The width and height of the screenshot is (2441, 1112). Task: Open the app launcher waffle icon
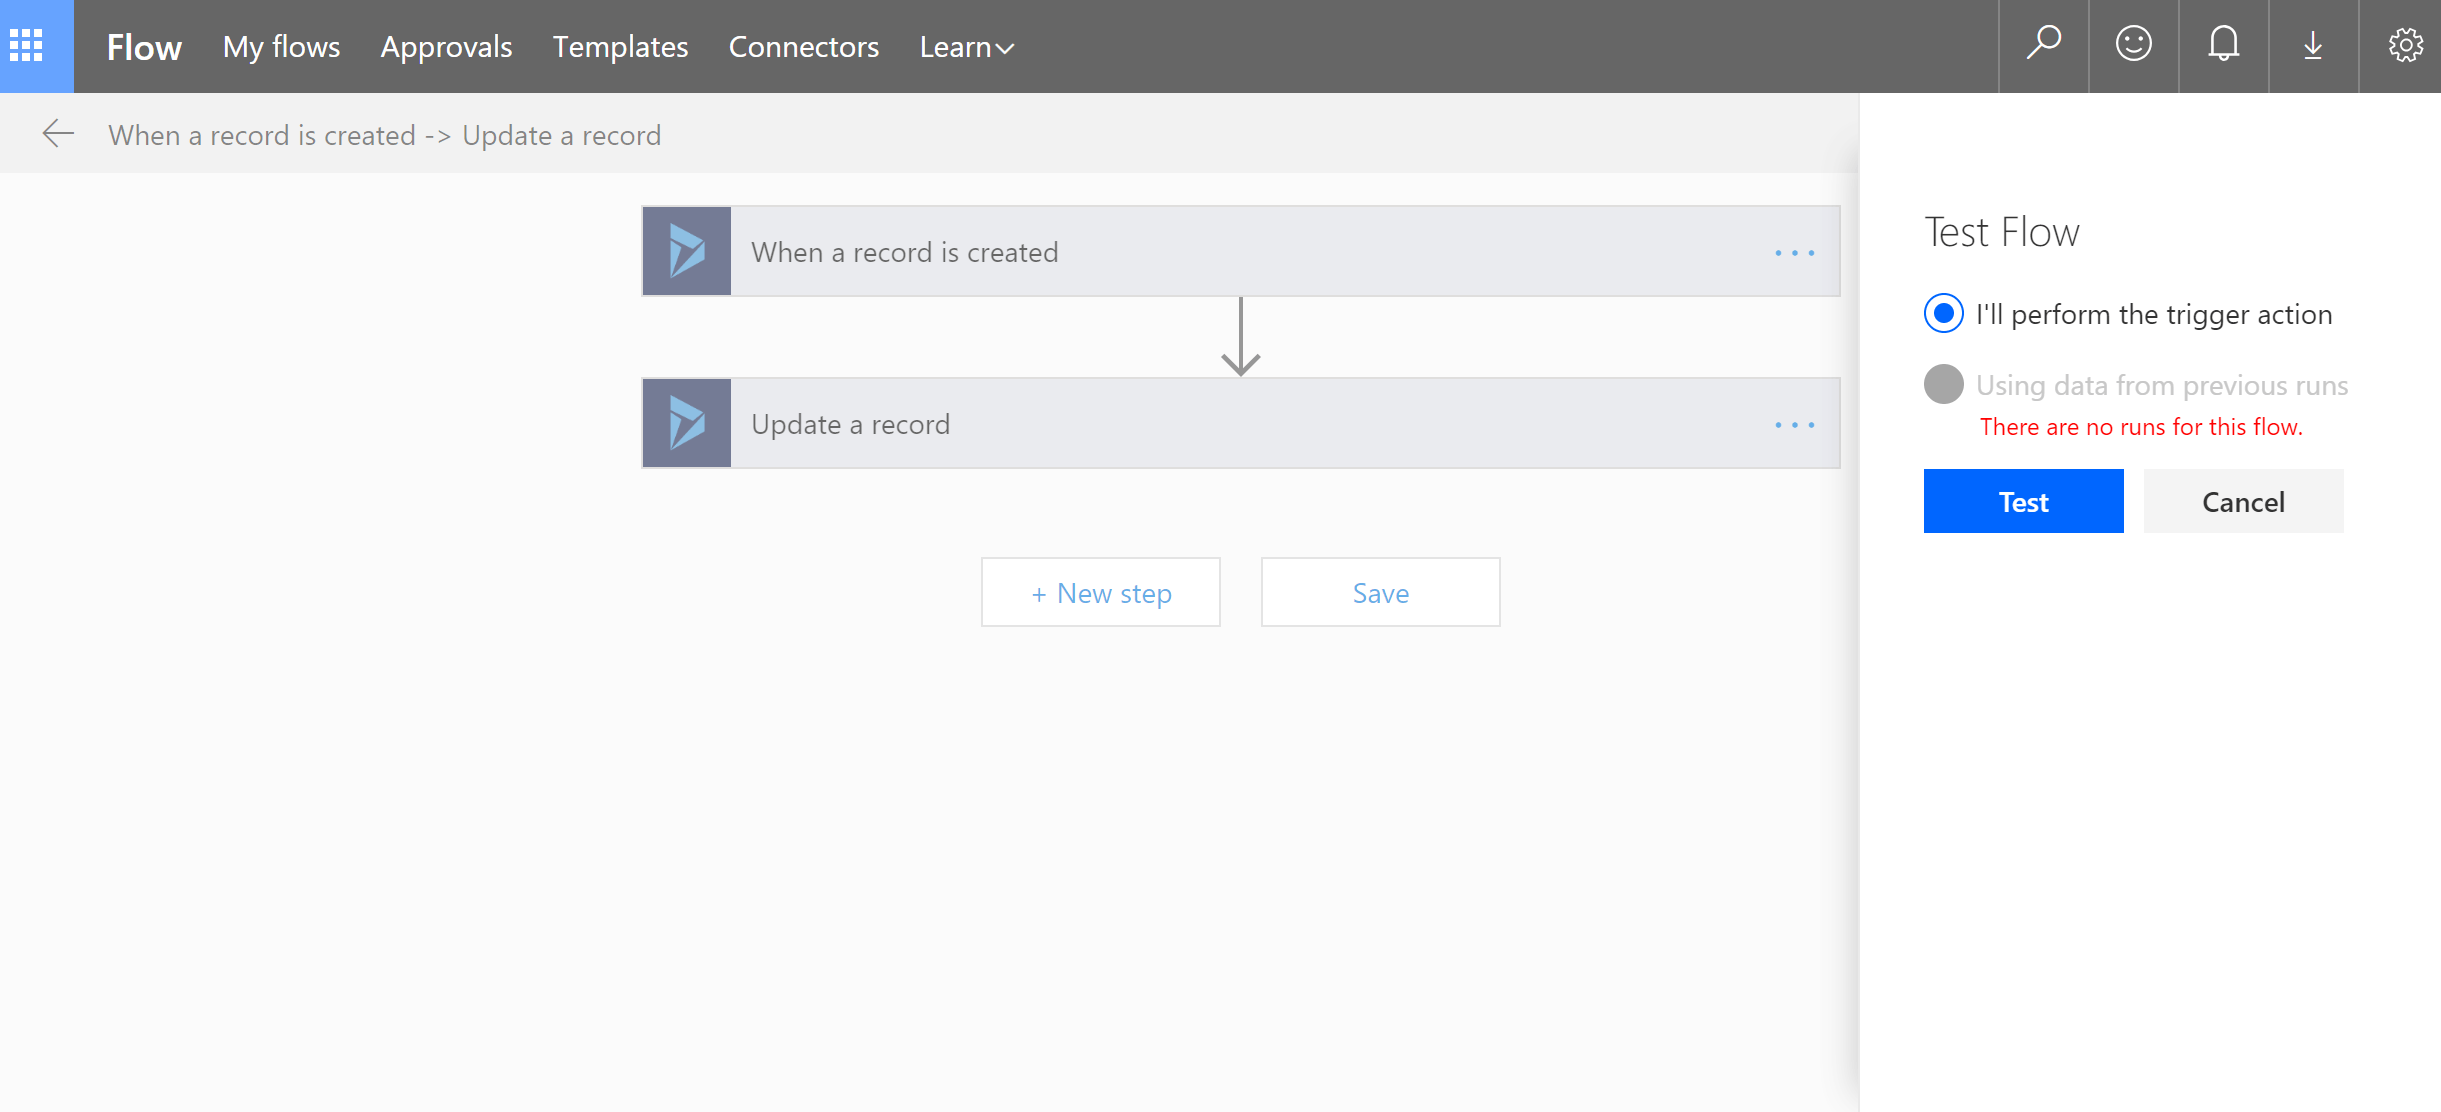pos(26,46)
